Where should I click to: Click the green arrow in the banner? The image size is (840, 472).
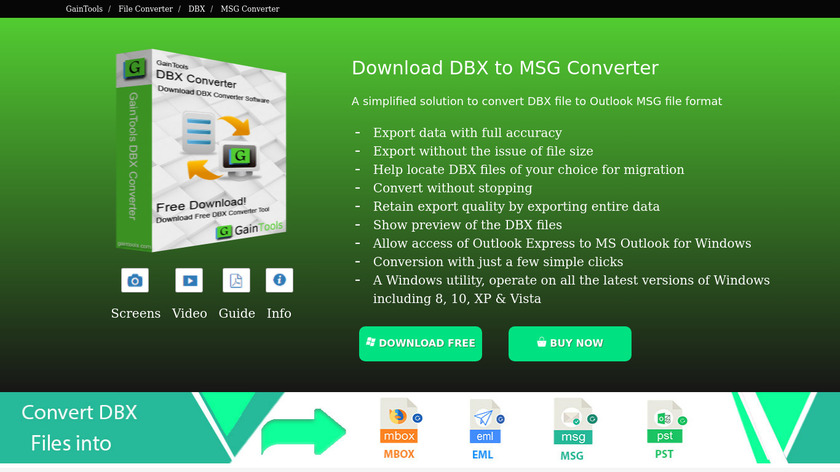point(303,432)
